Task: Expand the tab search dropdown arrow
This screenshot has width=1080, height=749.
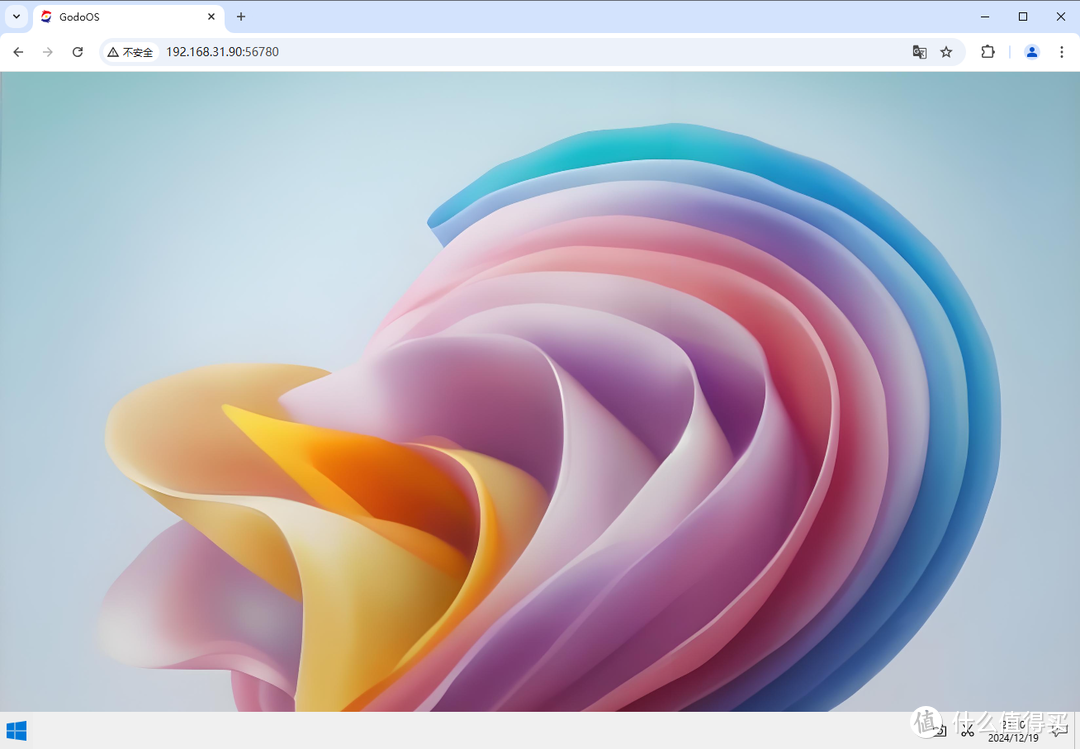Action: point(16,17)
